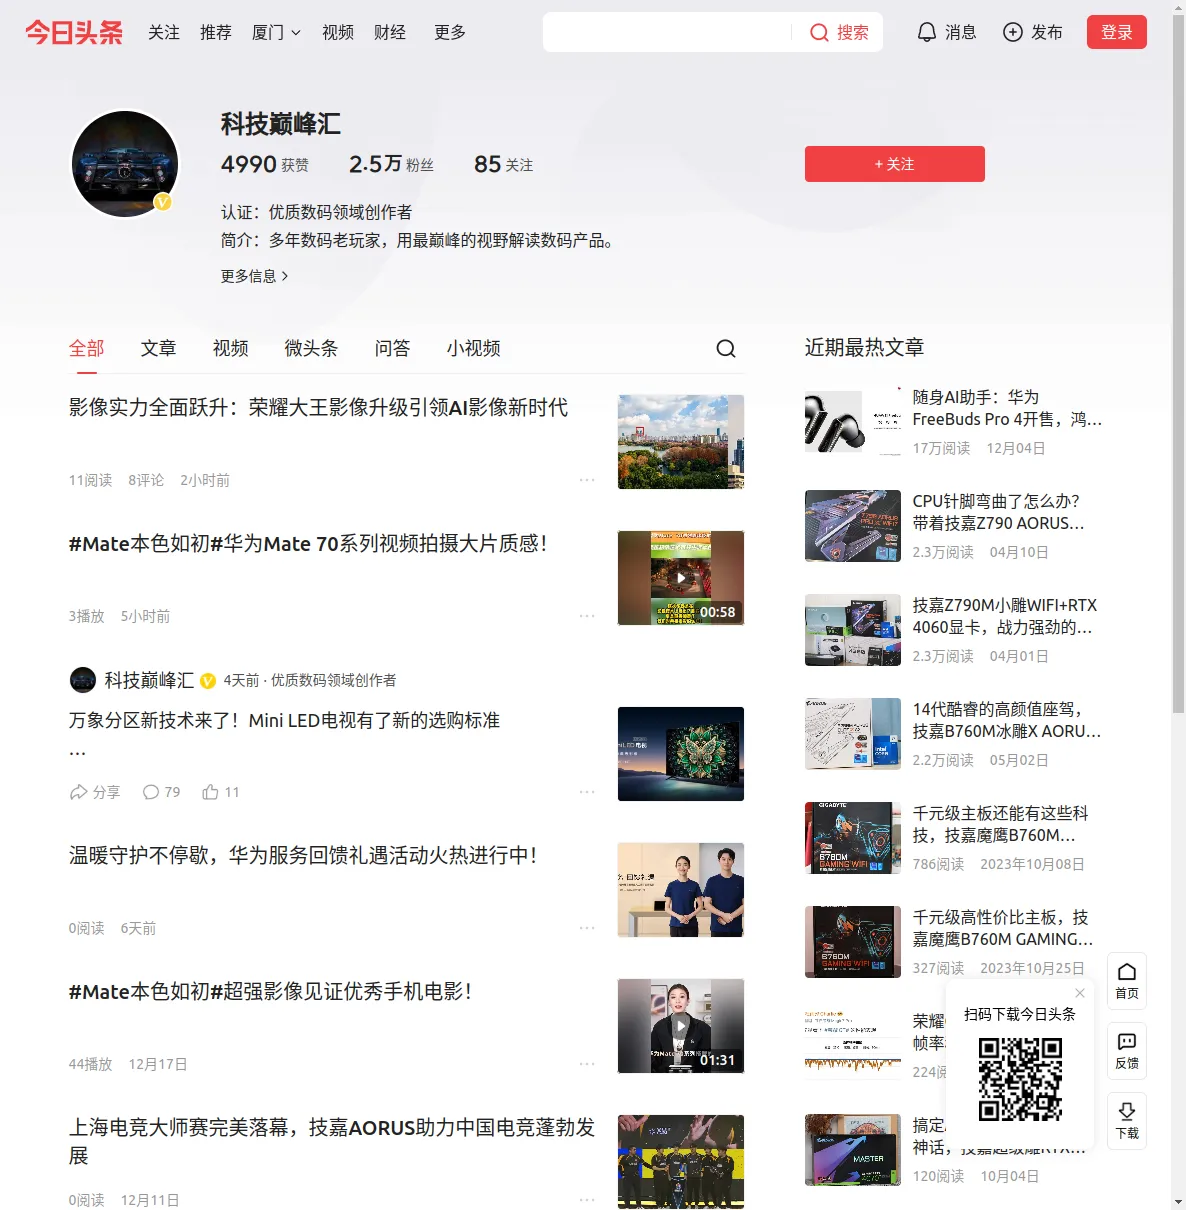Go to 首页 via floating home icon
This screenshot has height=1210, width=1186.
(1127, 981)
